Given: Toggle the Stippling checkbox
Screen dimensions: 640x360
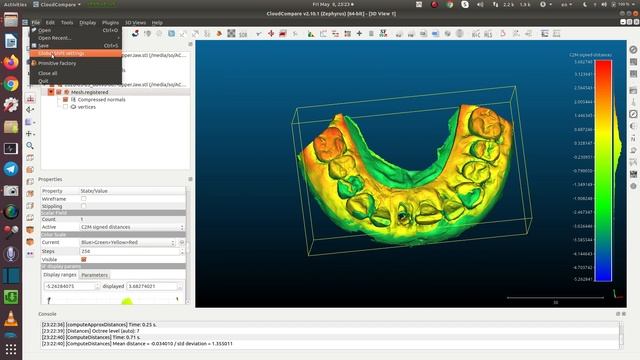Looking at the screenshot, I should [x=84, y=206].
